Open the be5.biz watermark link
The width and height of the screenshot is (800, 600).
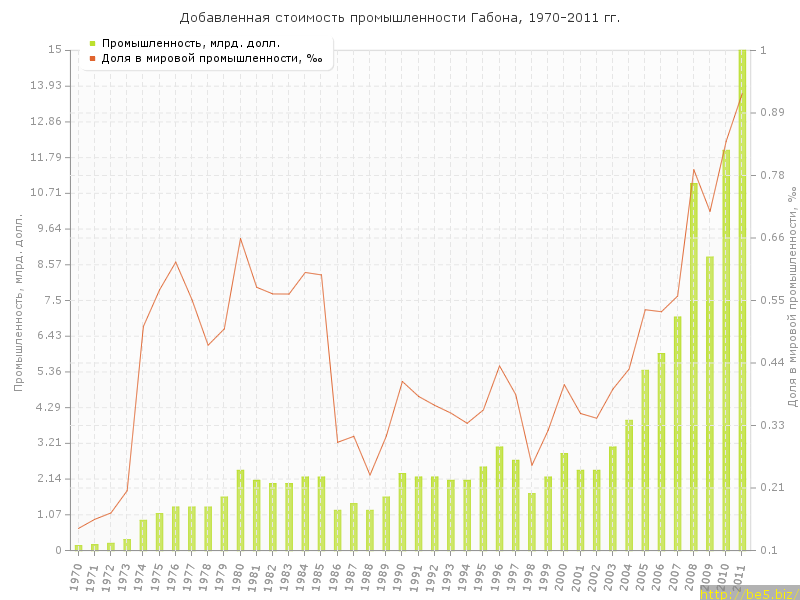point(748,593)
